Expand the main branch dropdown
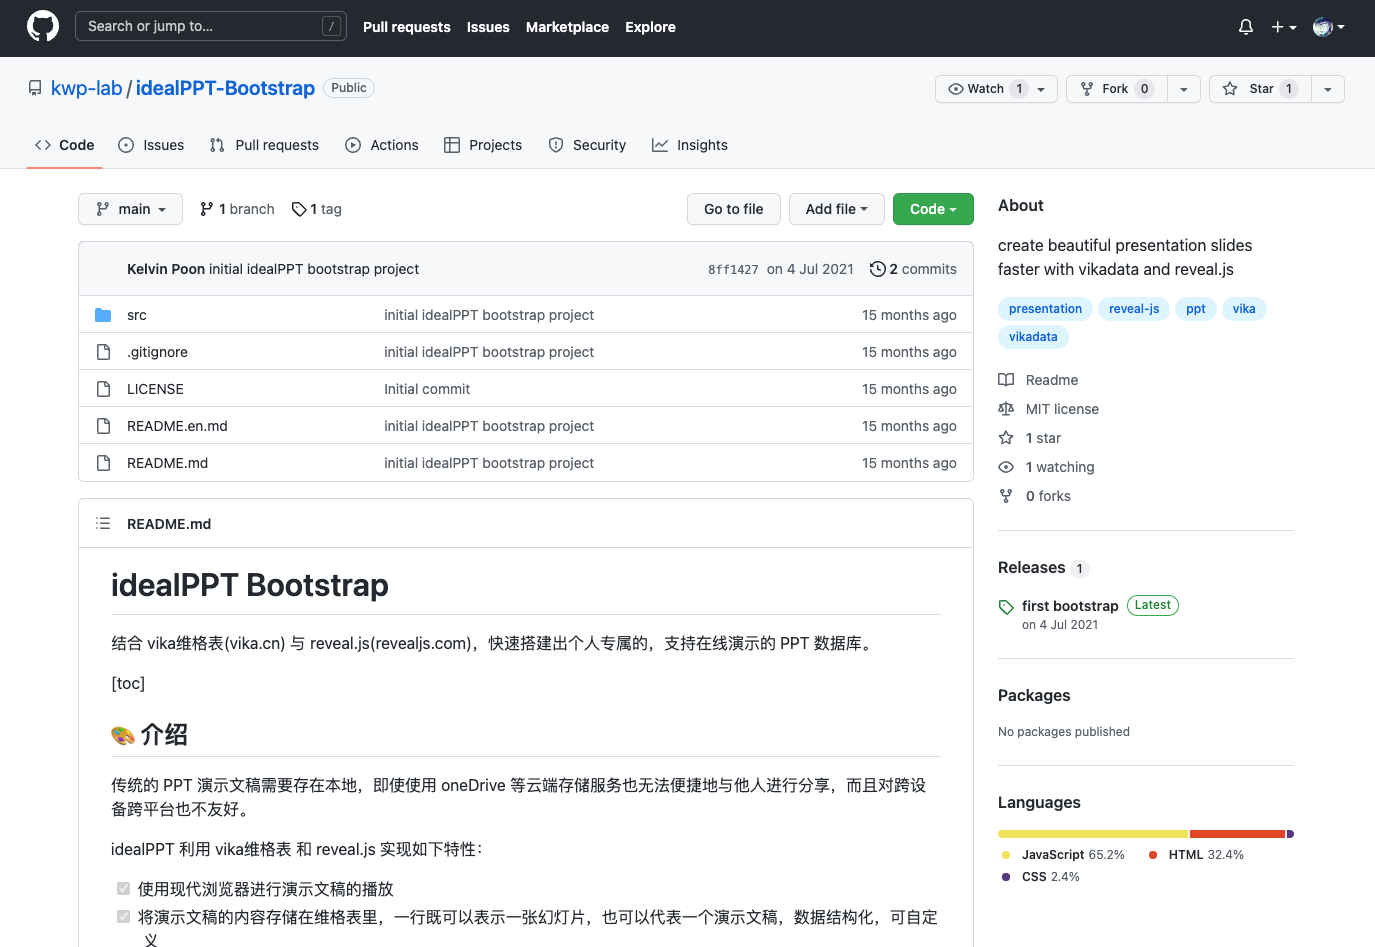 pyautogui.click(x=130, y=209)
